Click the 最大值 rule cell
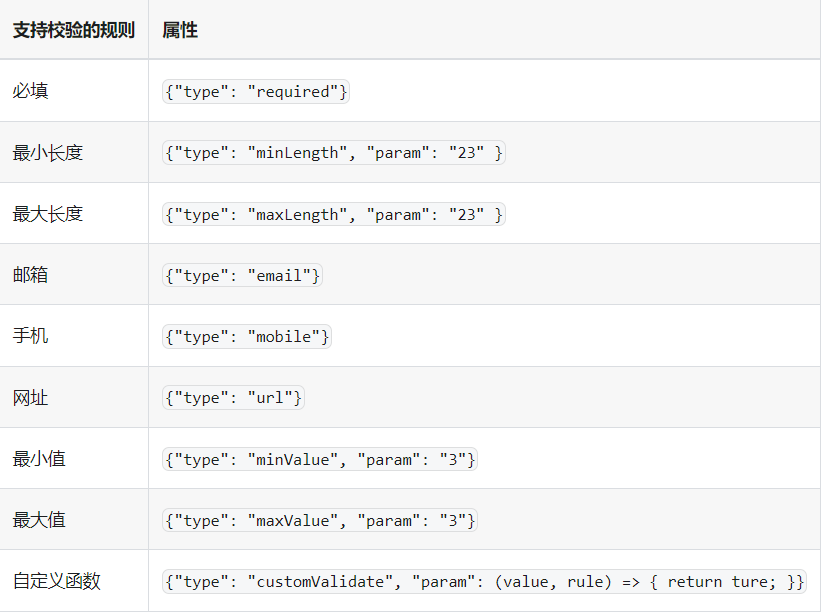 point(40,520)
